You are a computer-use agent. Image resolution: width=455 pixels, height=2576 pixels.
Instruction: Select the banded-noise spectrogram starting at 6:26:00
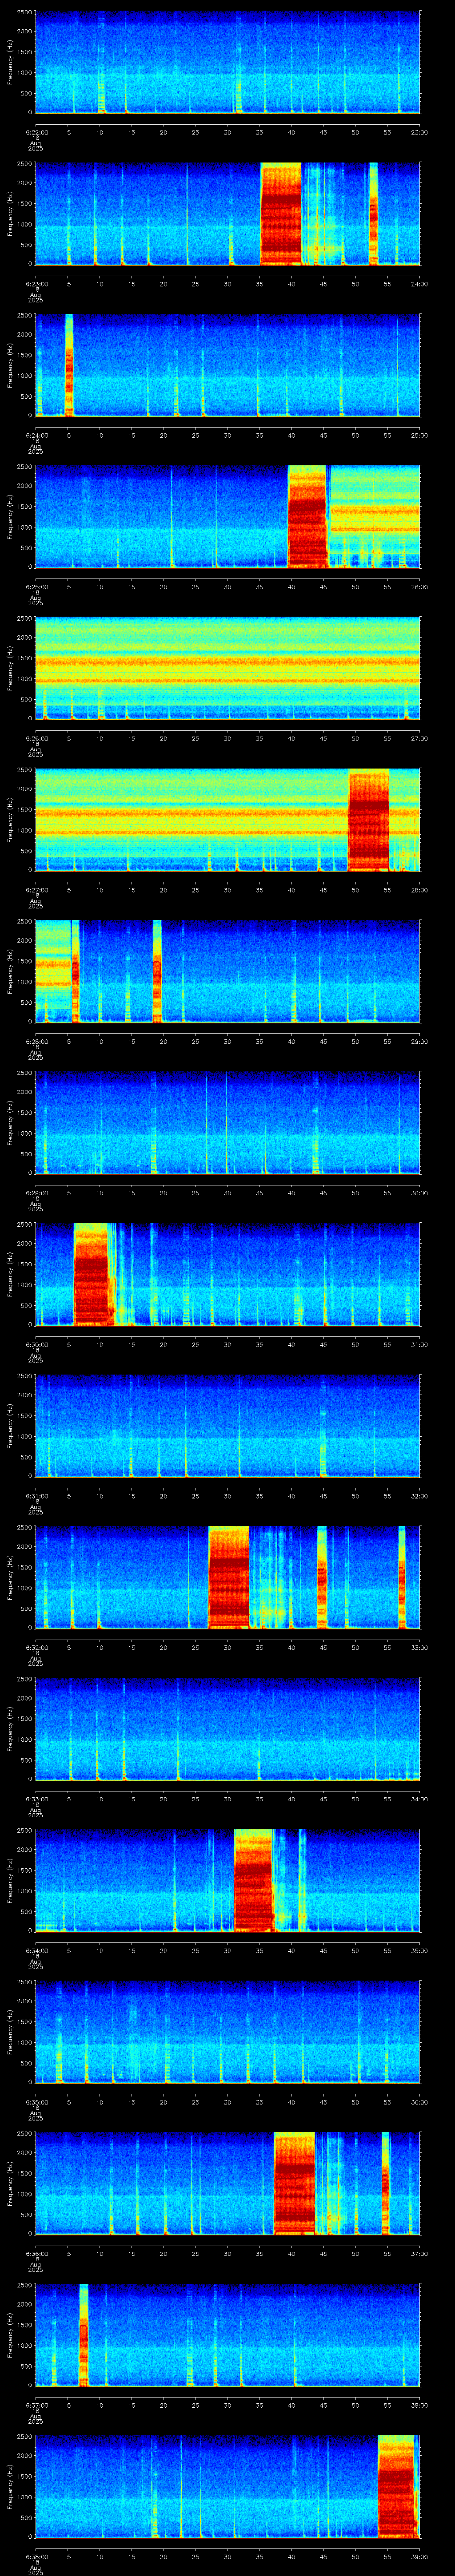click(x=228, y=668)
